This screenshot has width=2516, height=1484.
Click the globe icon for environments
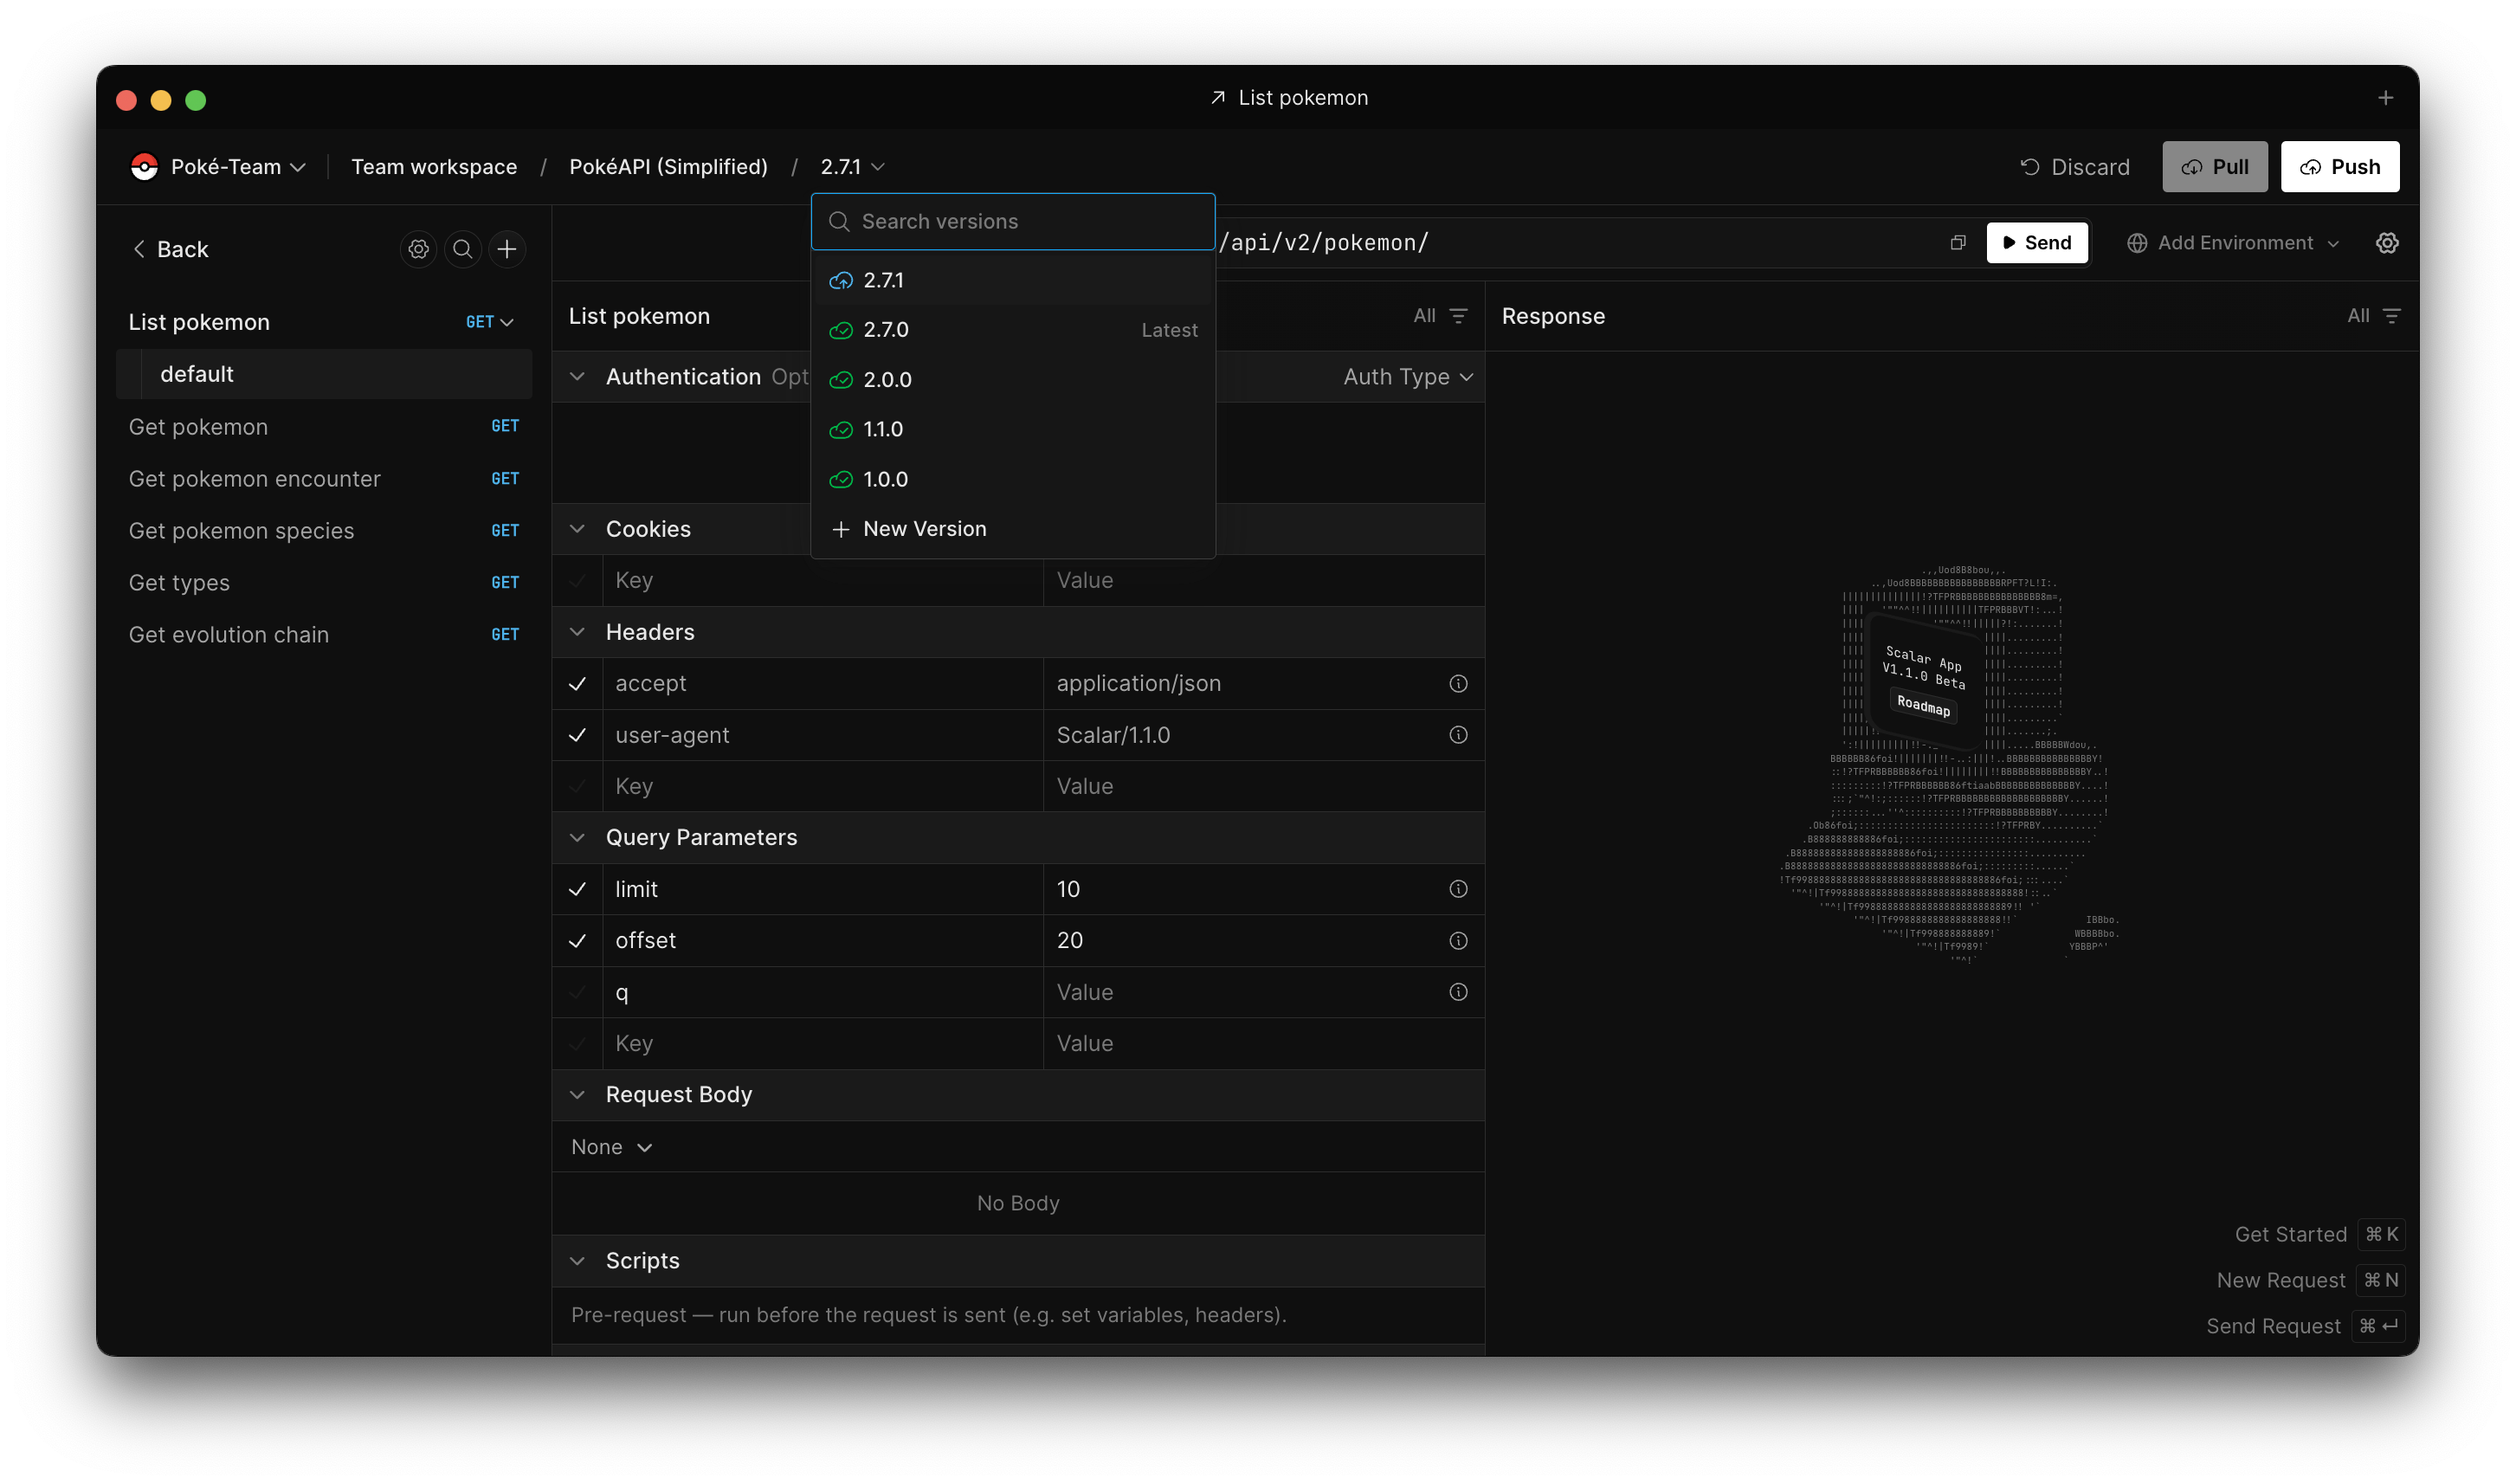click(x=2136, y=243)
